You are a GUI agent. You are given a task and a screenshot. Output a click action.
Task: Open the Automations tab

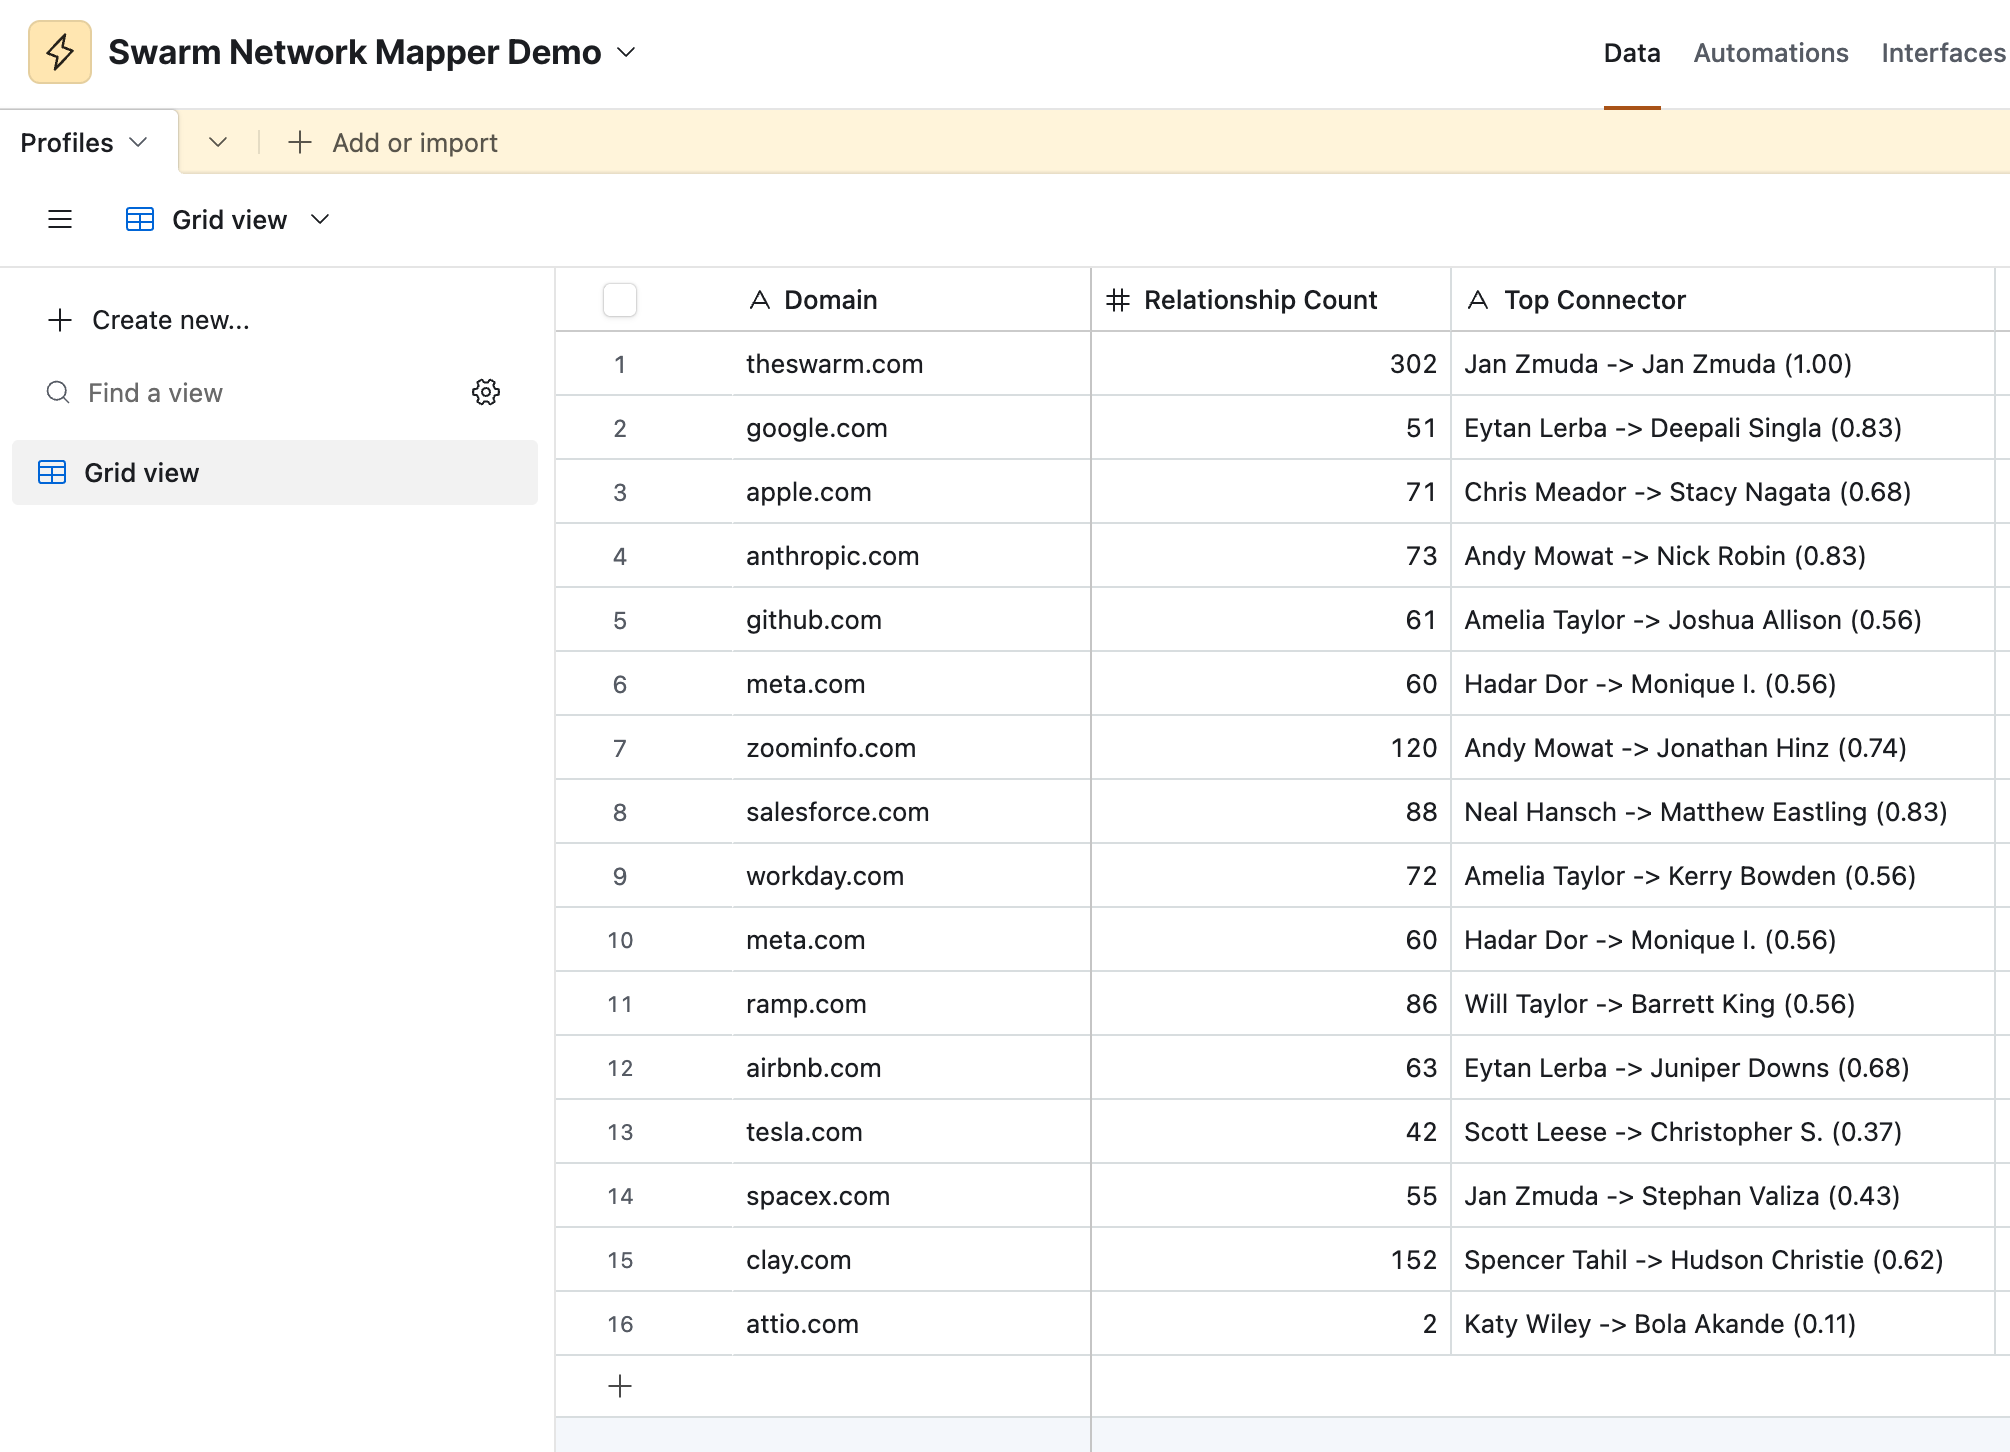[x=1771, y=53]
